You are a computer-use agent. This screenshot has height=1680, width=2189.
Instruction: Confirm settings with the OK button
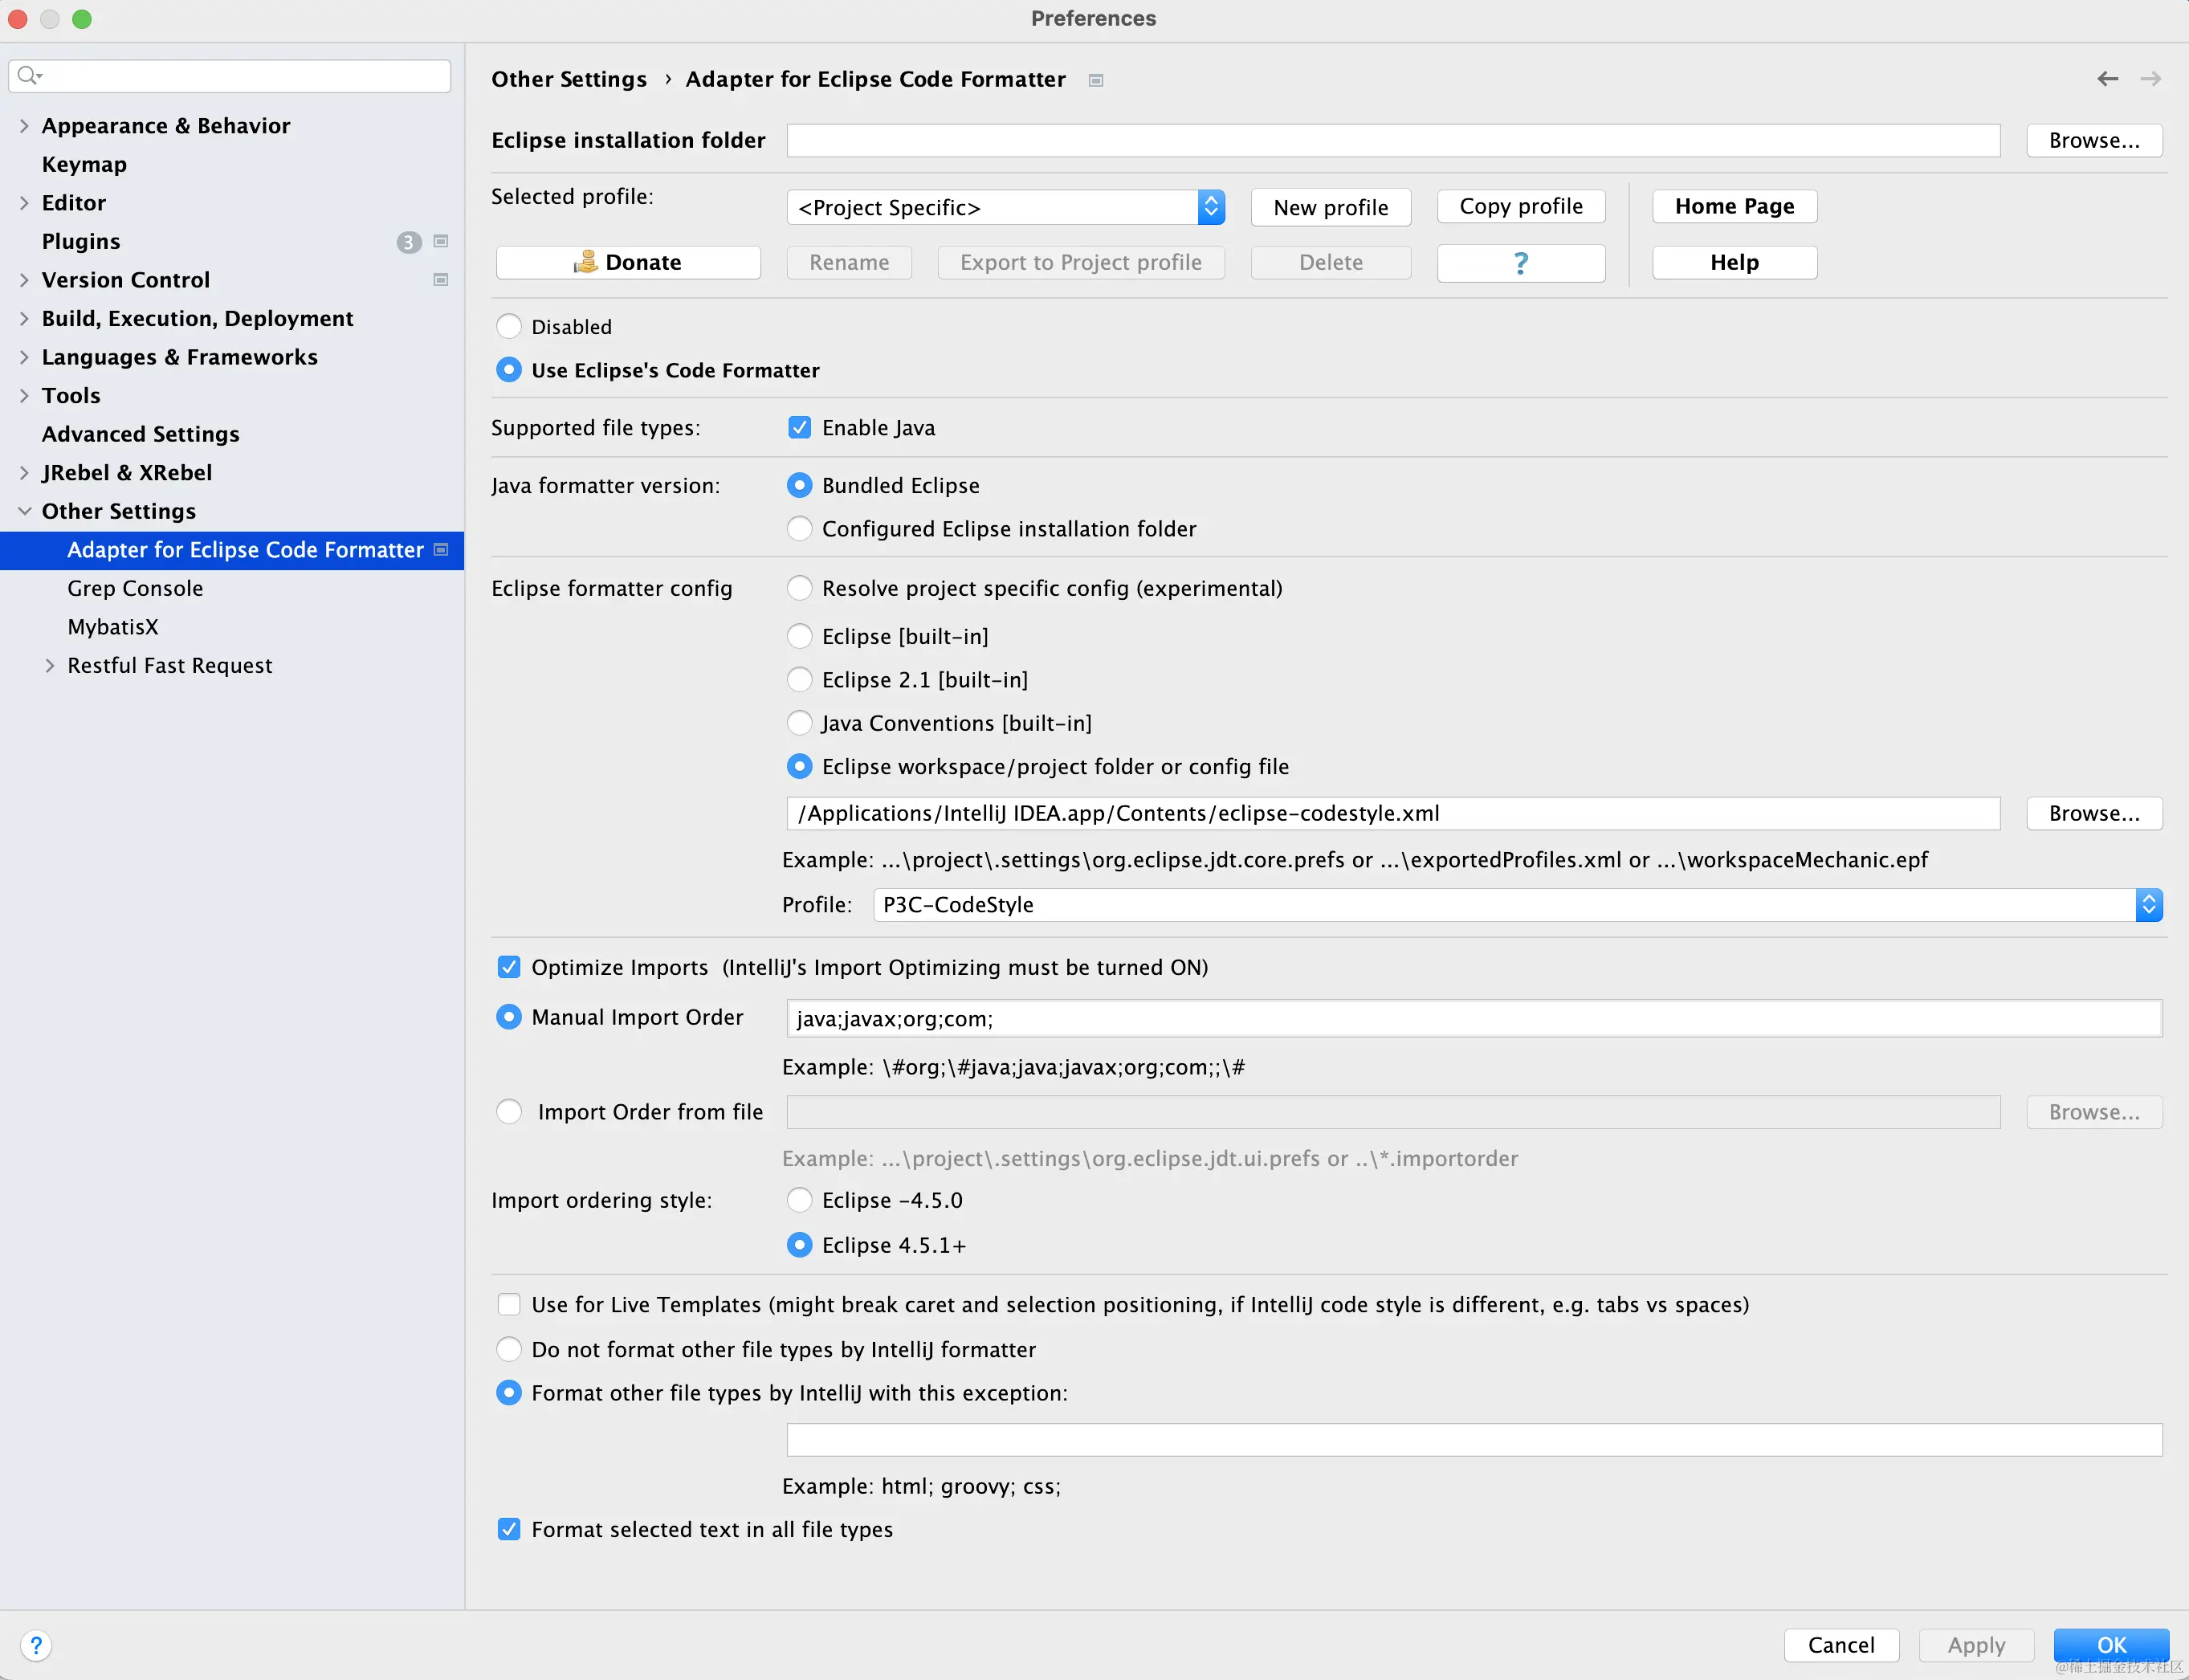click(2111, 1645)
